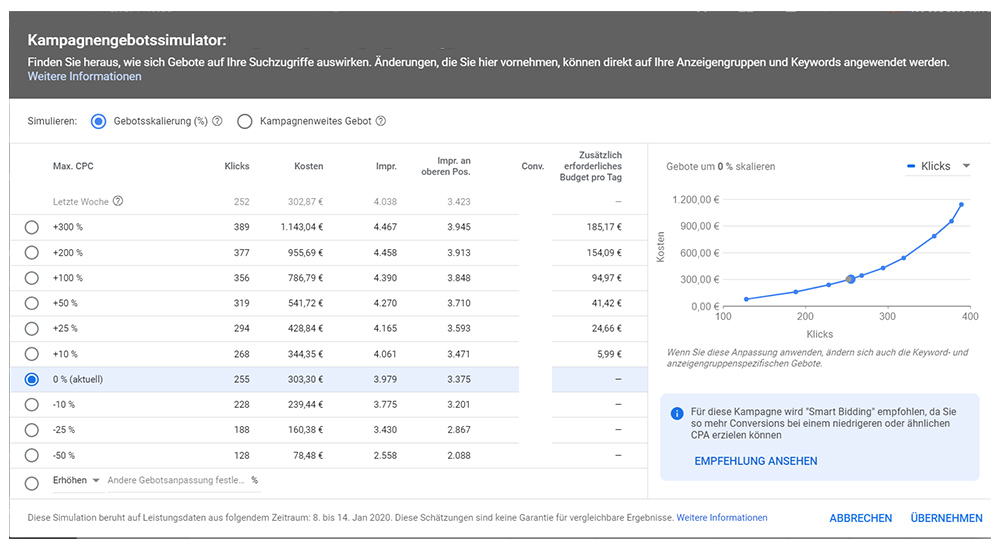Click the lowest data point on the cost curve
Image resolution: width=1000 pixels, height=550 pixels.
click(746, 299)
